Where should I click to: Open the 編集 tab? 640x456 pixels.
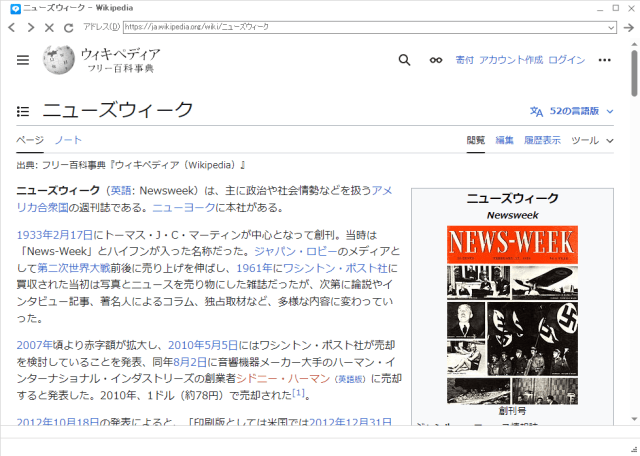coord(504,140)
